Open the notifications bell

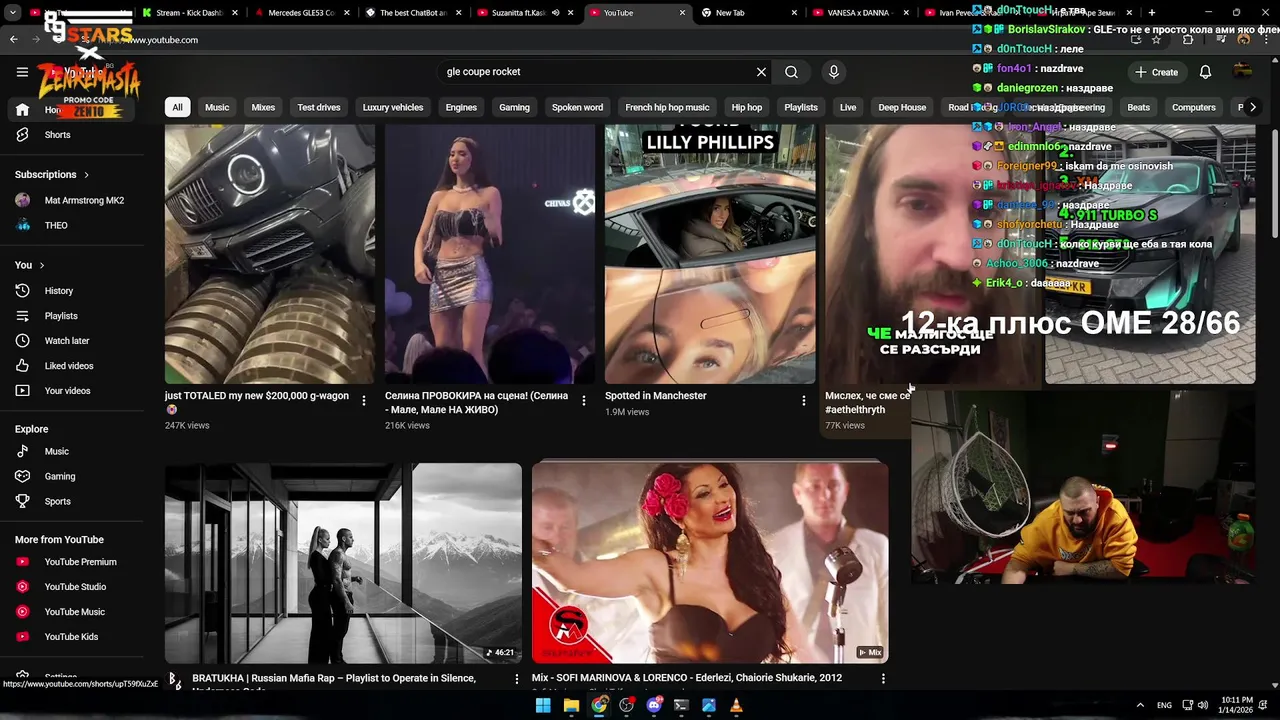[1205, 72]
